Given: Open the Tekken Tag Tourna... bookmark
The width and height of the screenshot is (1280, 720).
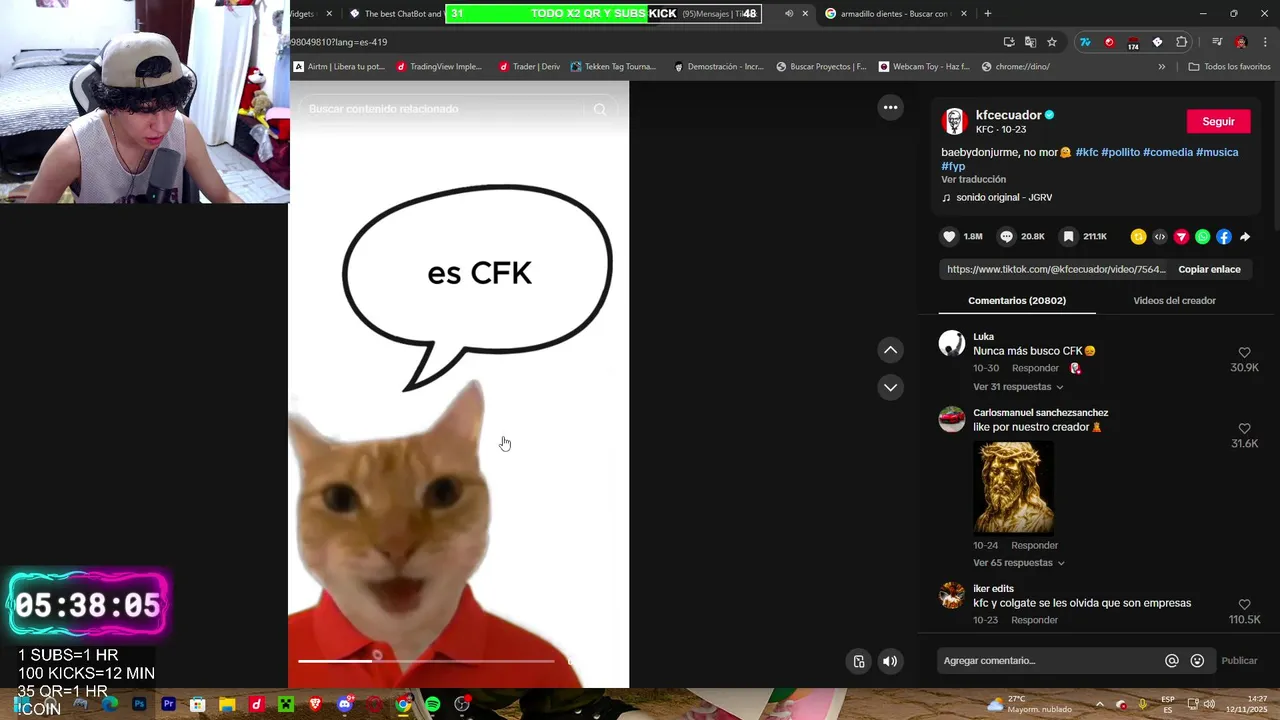Looking at the screenshot, I should pyautogui.click(x=613, y=67).
